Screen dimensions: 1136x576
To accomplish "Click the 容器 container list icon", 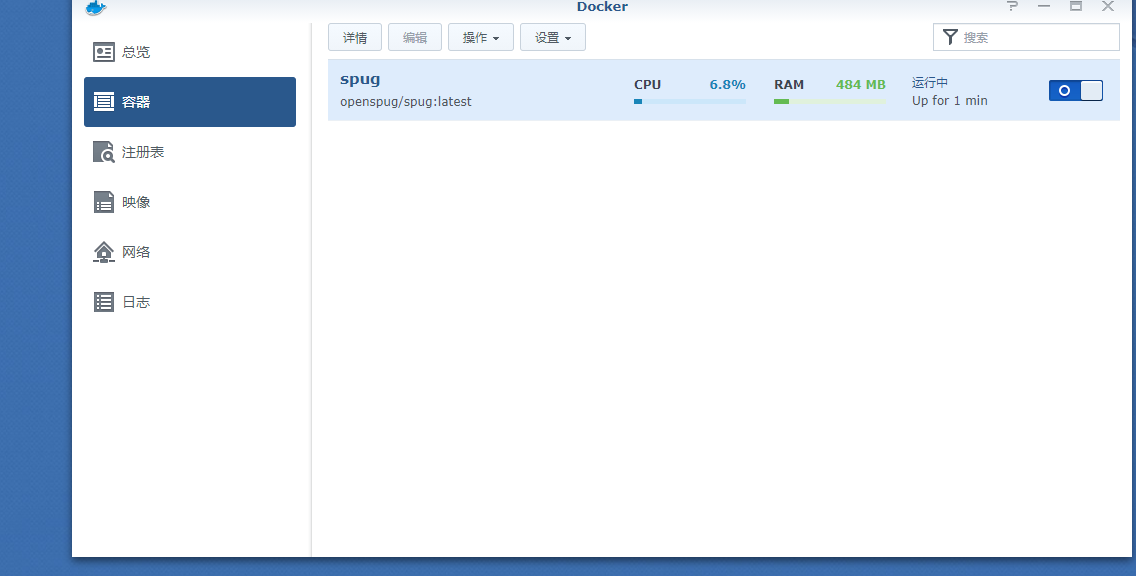I will [x=104, y=102].
